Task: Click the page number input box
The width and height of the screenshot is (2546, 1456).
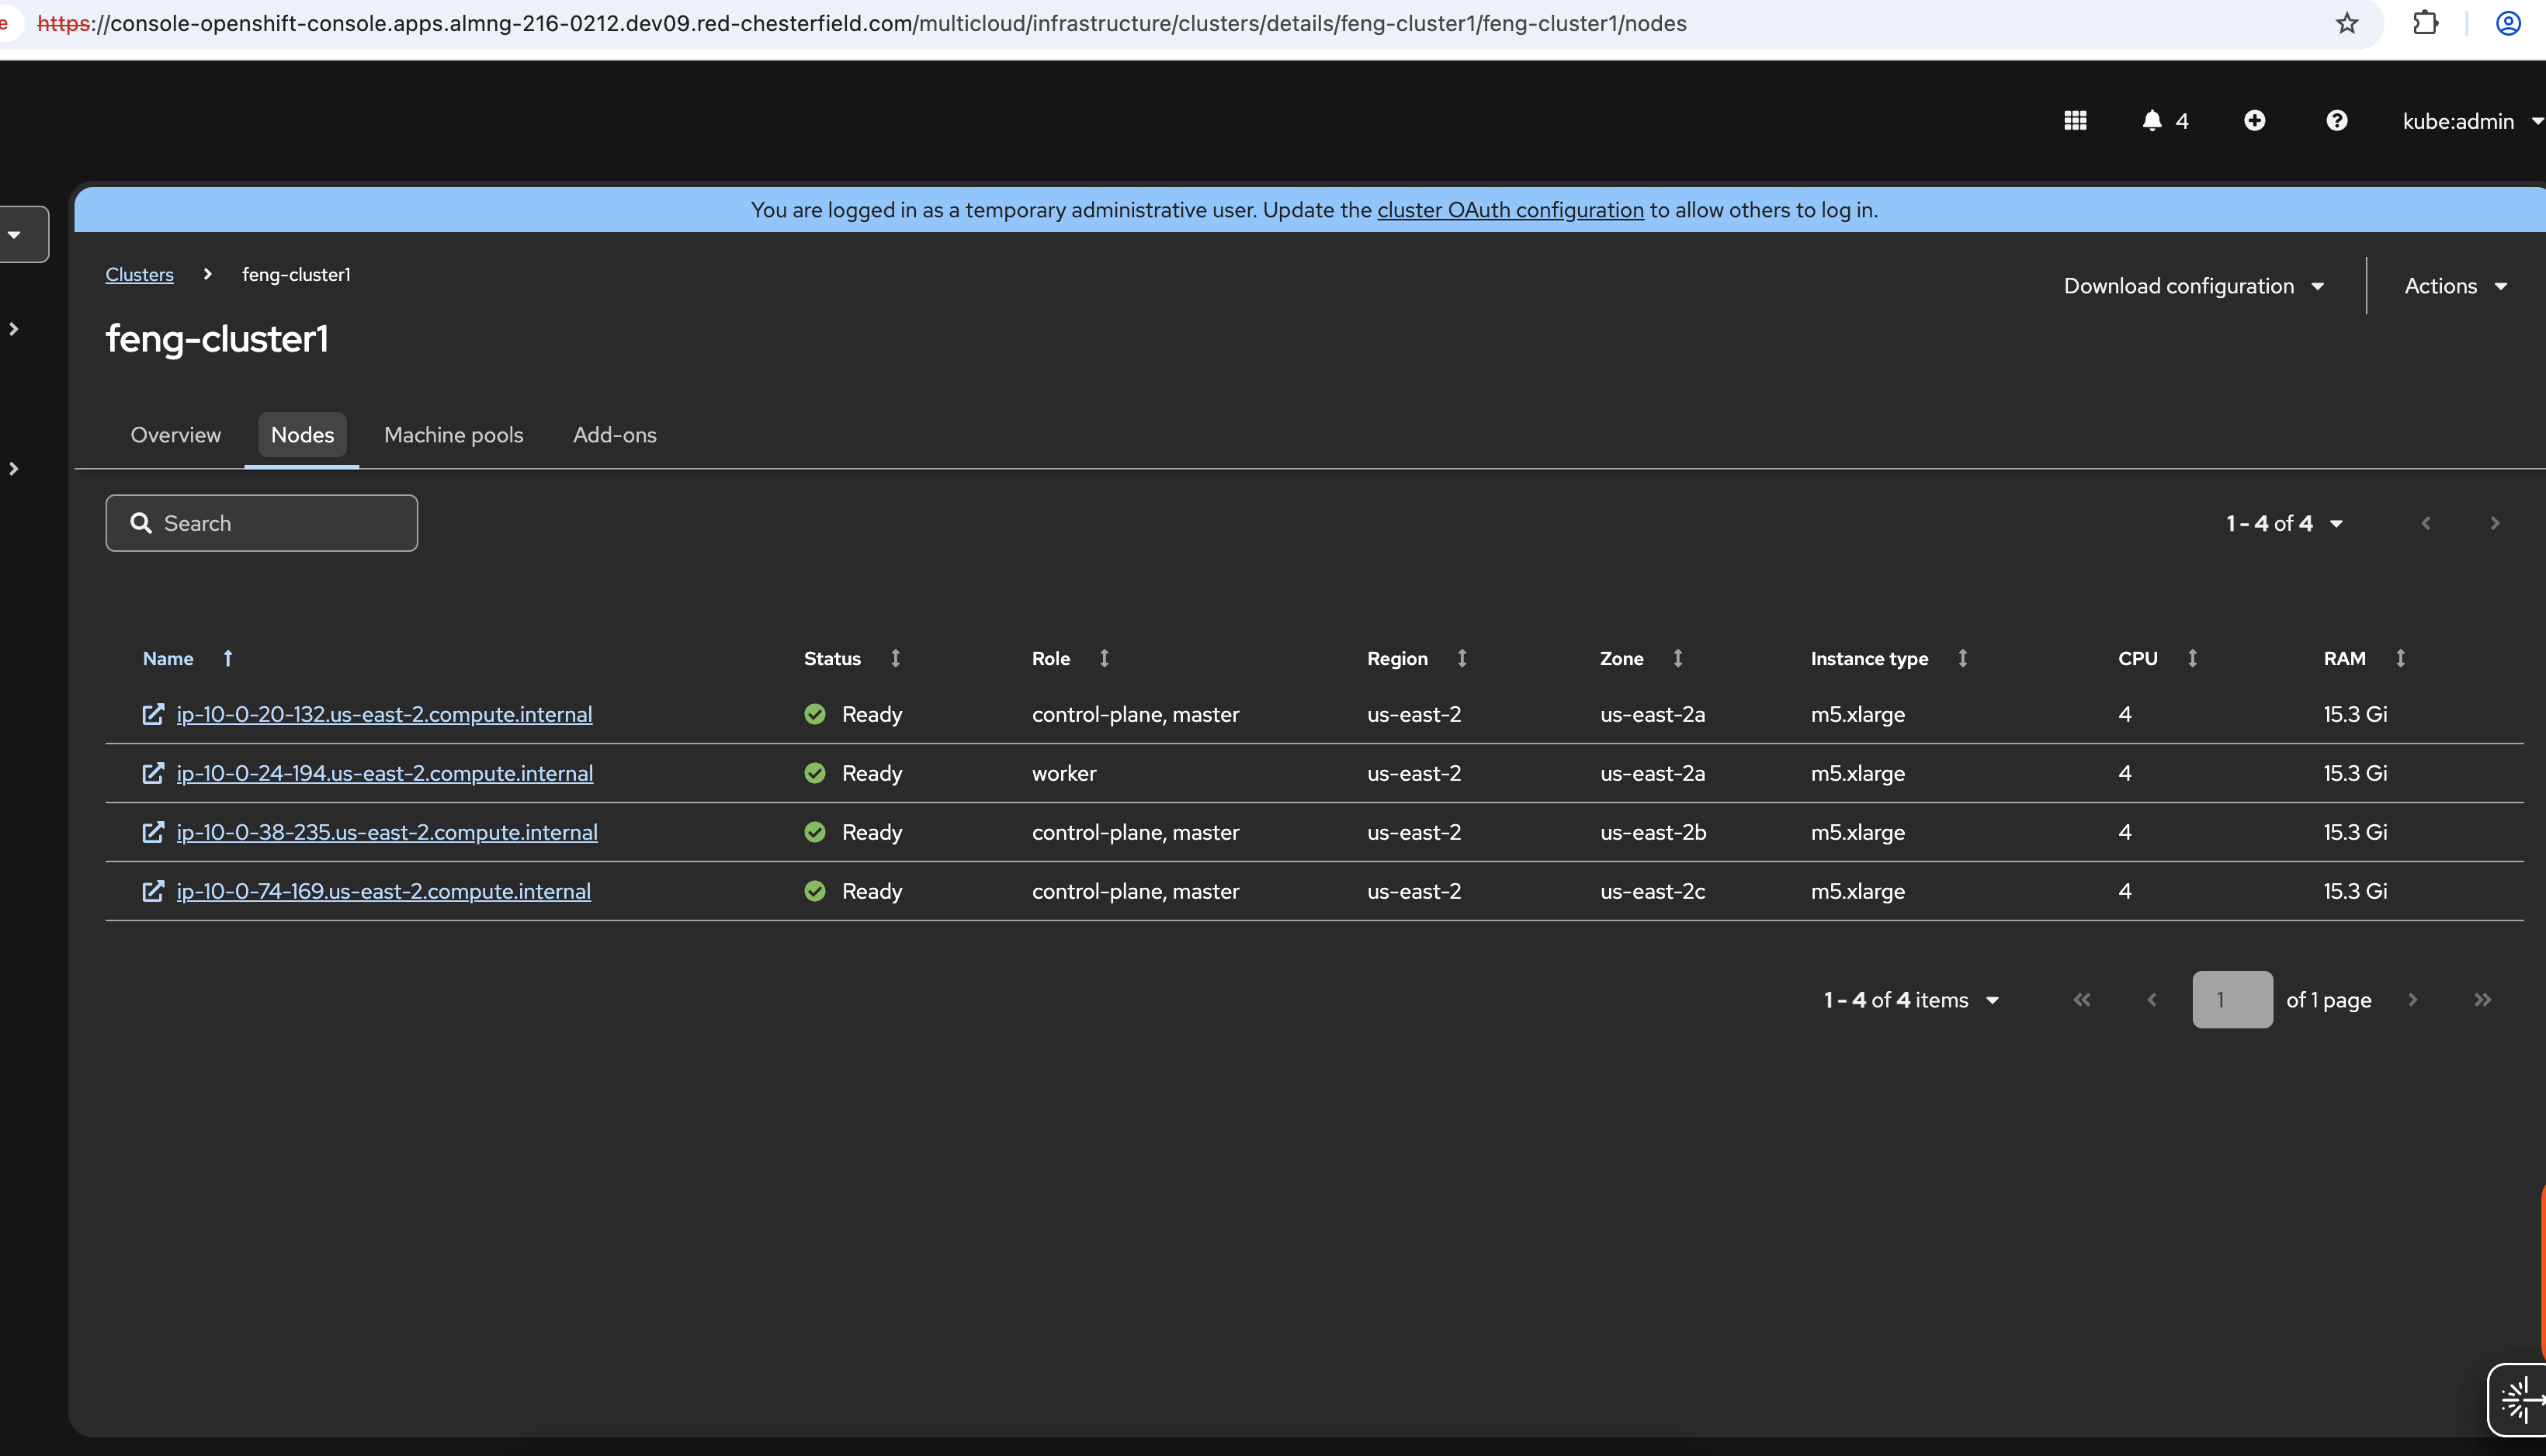Action: [2232, 1000]
